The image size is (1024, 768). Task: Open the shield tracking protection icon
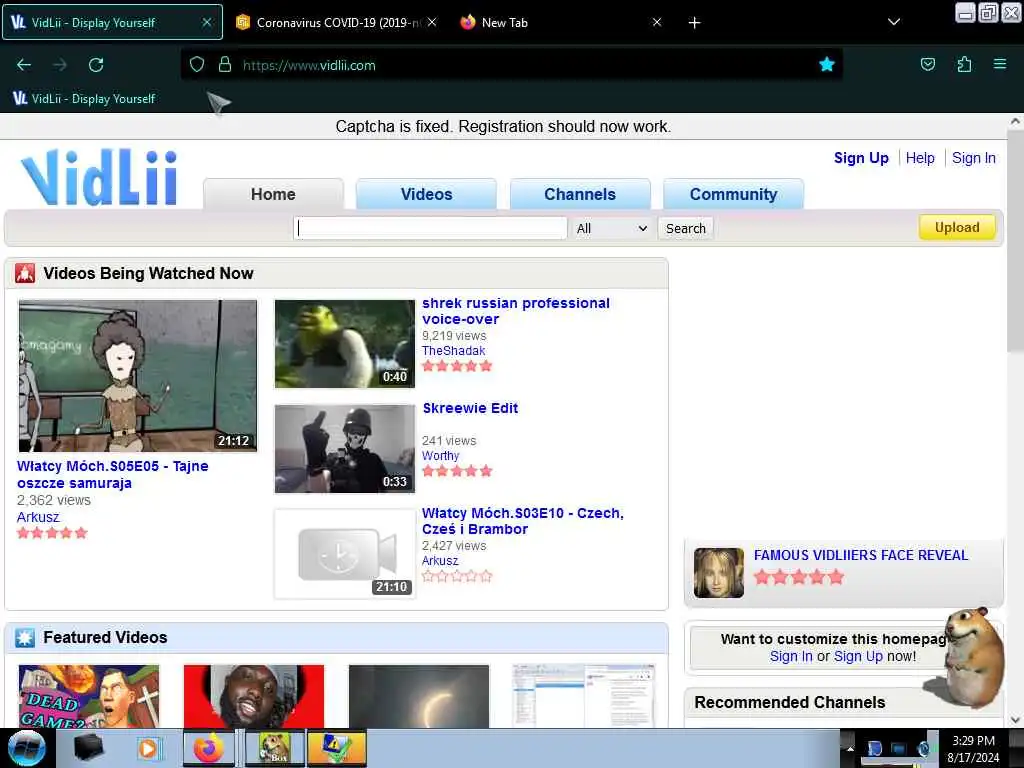(197, 65)
